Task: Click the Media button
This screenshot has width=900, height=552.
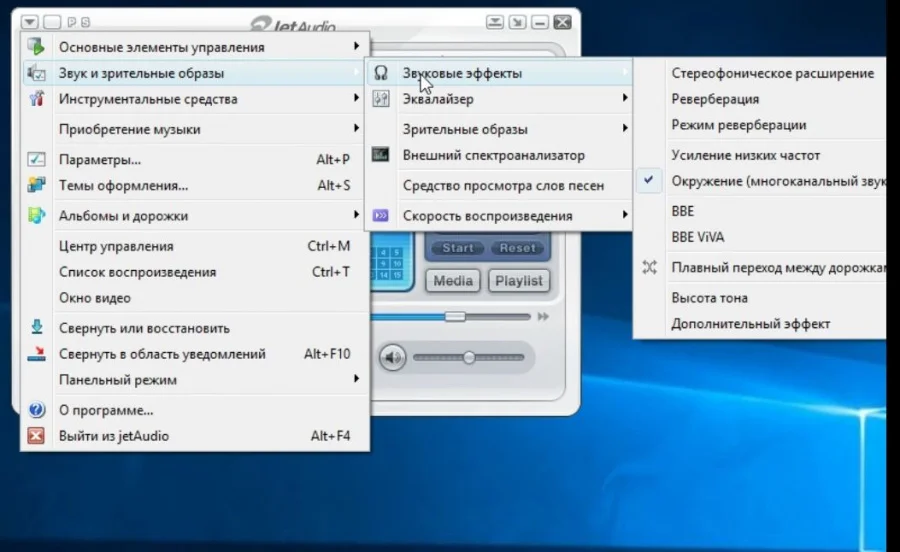Action: click(x=453, y=281)
